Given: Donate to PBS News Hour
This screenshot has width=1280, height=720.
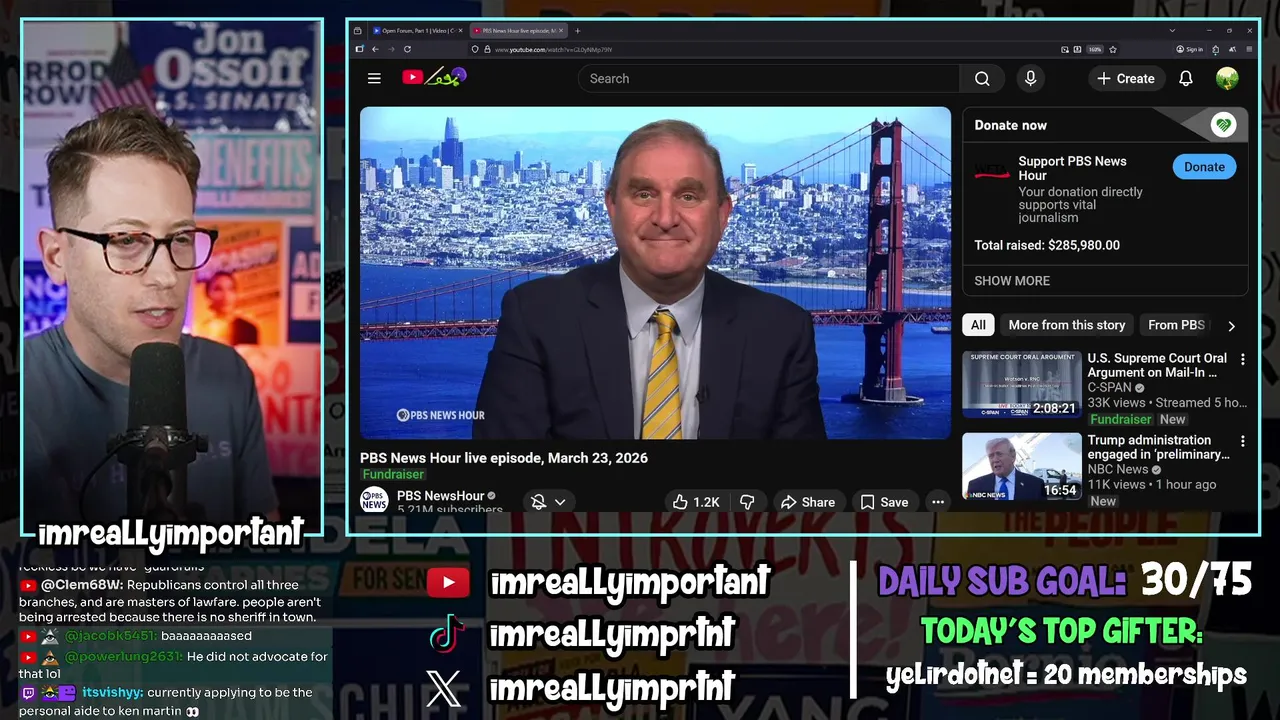Looking at the screenshot, I should click(x=1204, y=167).
